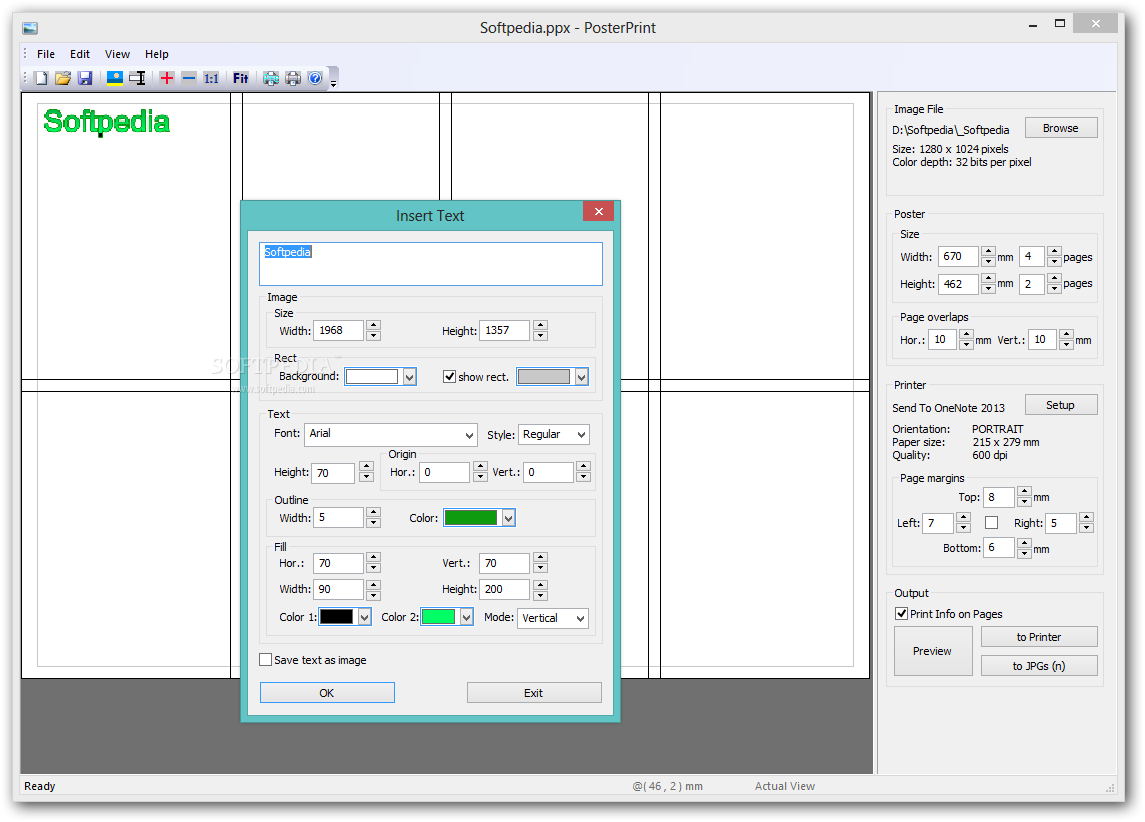
Task: Open help with question mark icon
Action: pyautogui.click(x=315, y=78)
